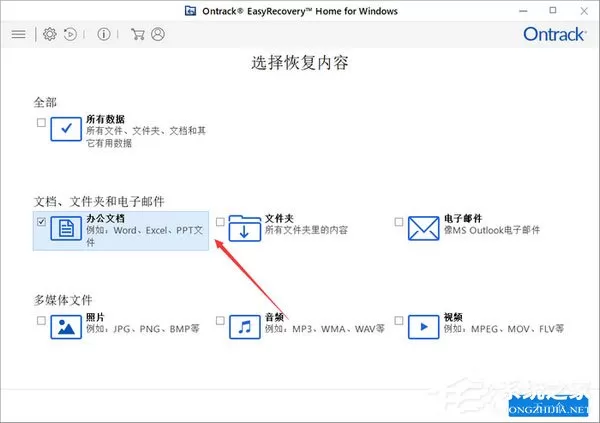Click the 所有数据 checkmark icon
Image resolution: width=600 pixels, height=423 pixels.
pos(66,129)
